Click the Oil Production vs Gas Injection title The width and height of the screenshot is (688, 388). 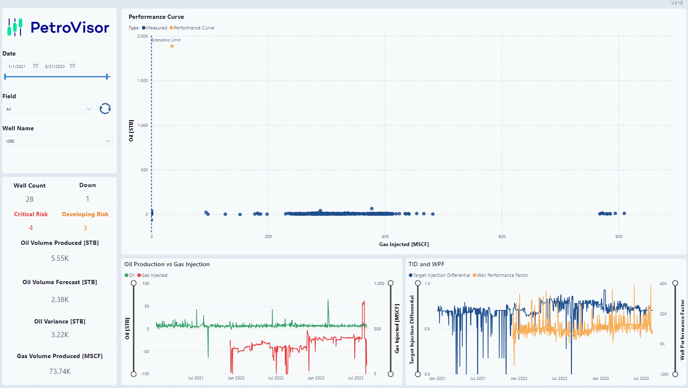[167, 264]
